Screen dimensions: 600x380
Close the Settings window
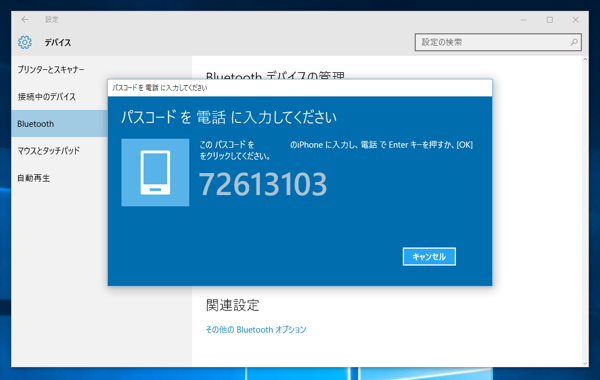click(x=576, y=20)
